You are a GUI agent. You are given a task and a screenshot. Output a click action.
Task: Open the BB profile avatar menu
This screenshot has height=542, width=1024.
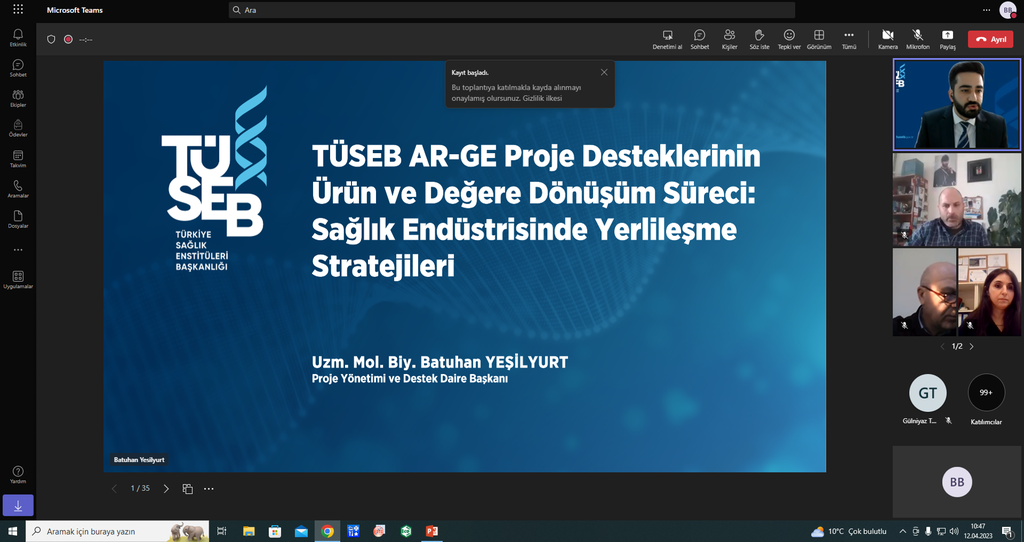point(1008,10)
